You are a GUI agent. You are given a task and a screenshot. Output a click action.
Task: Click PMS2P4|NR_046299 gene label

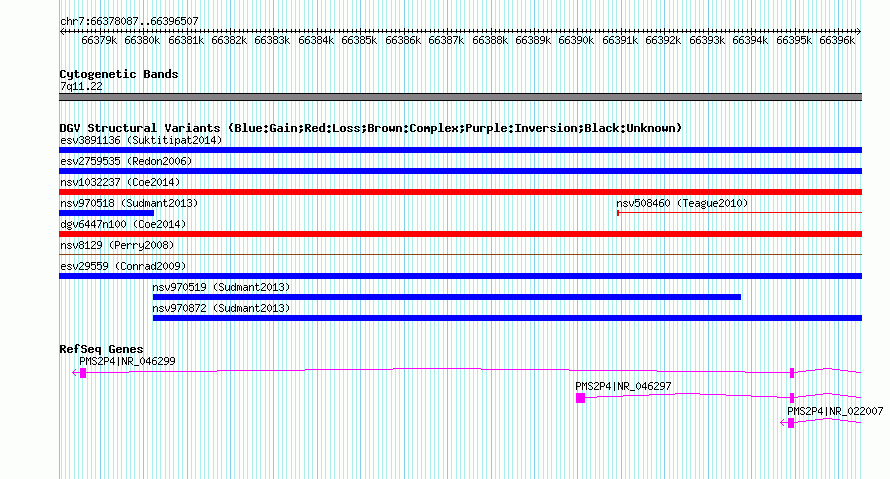[127, 362]
